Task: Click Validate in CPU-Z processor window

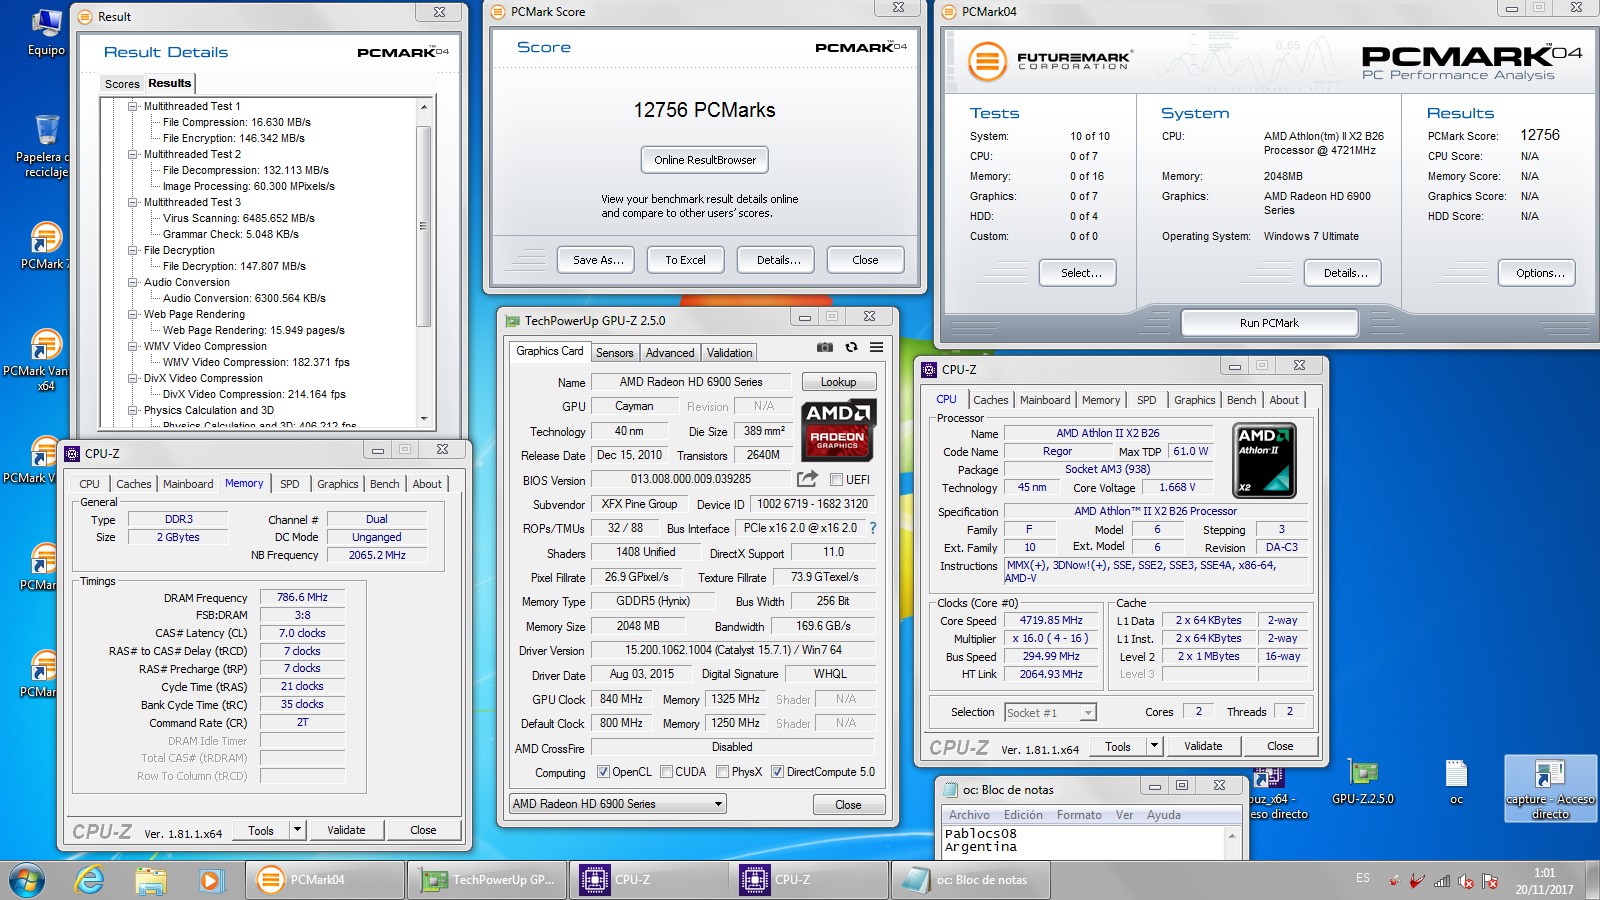Action: point(1203,746)
